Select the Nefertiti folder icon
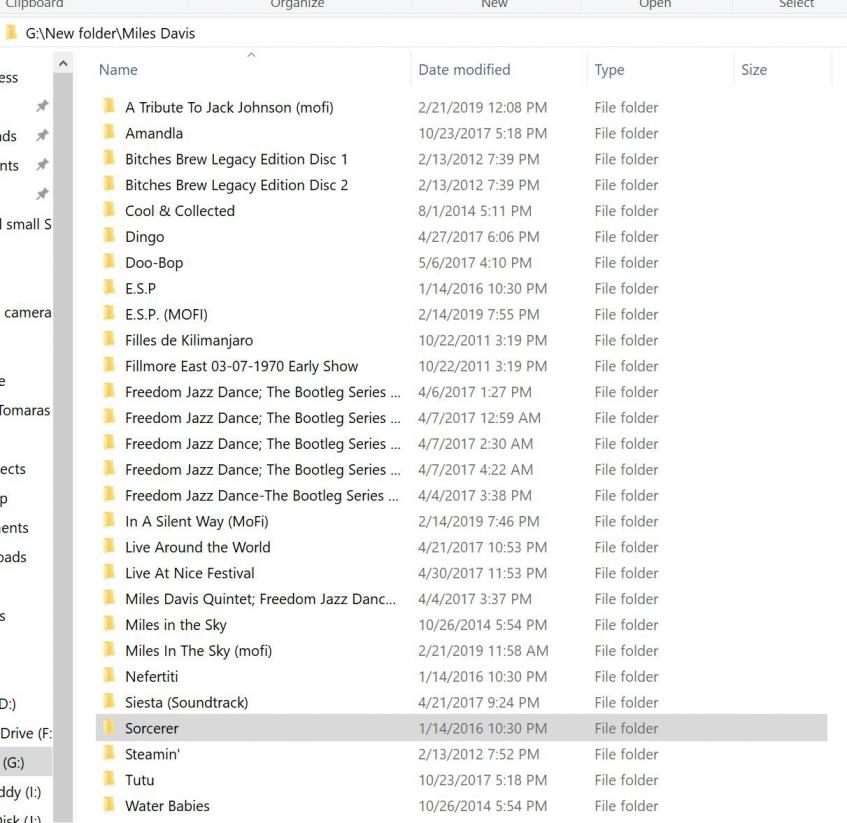This screenshot has height=823, width=847. (109, 677)
